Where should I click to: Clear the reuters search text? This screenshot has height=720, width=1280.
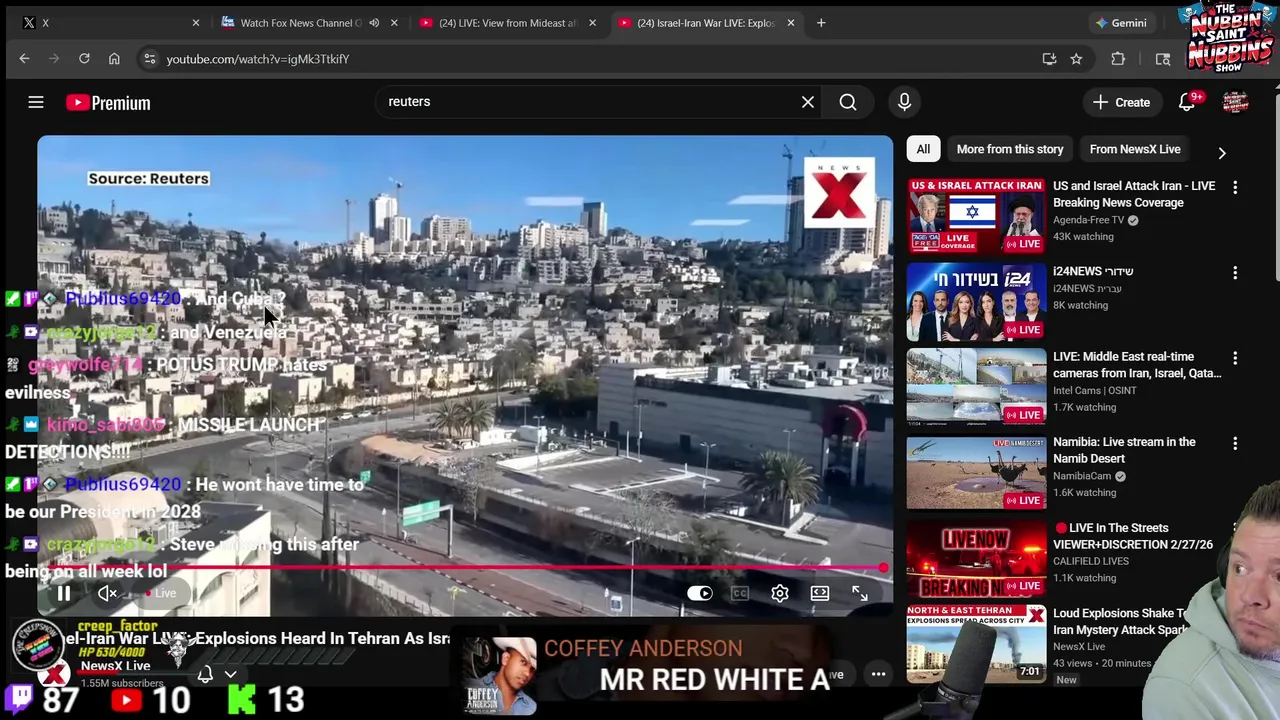(808, 102)
